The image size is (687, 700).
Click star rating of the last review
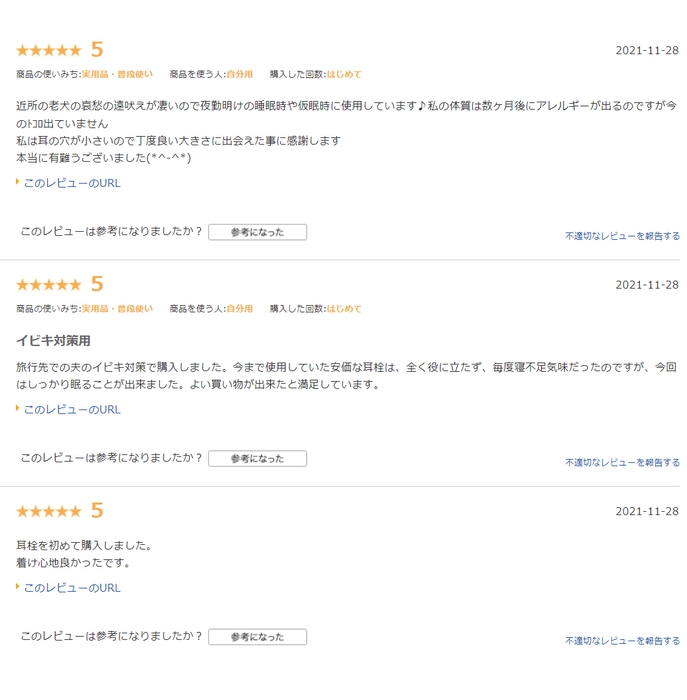pos(49,511)
